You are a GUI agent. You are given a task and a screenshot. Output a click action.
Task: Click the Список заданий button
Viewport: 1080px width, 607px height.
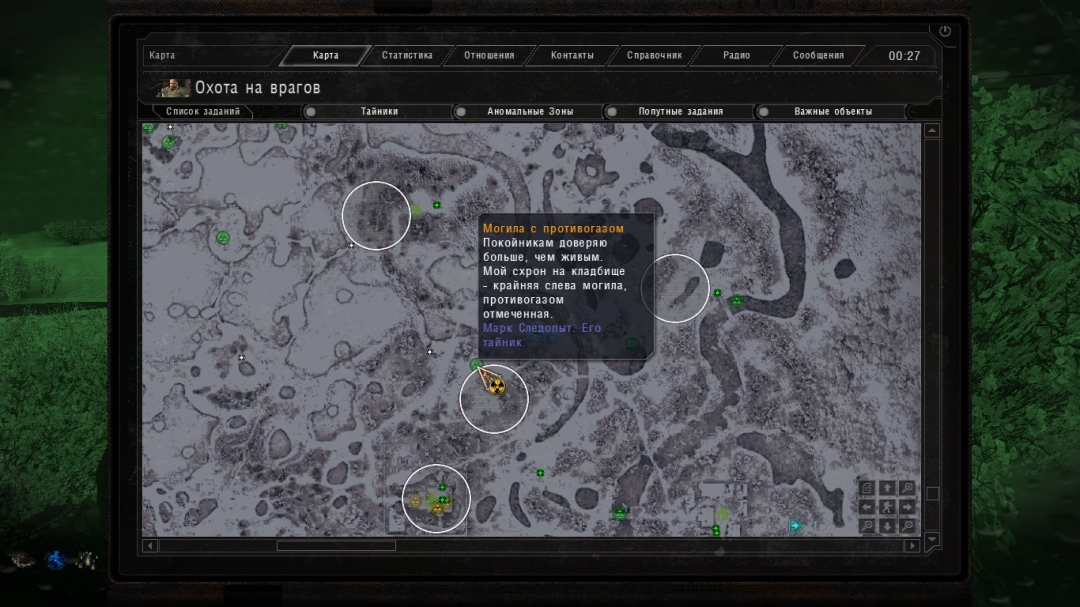pos(202,112)
